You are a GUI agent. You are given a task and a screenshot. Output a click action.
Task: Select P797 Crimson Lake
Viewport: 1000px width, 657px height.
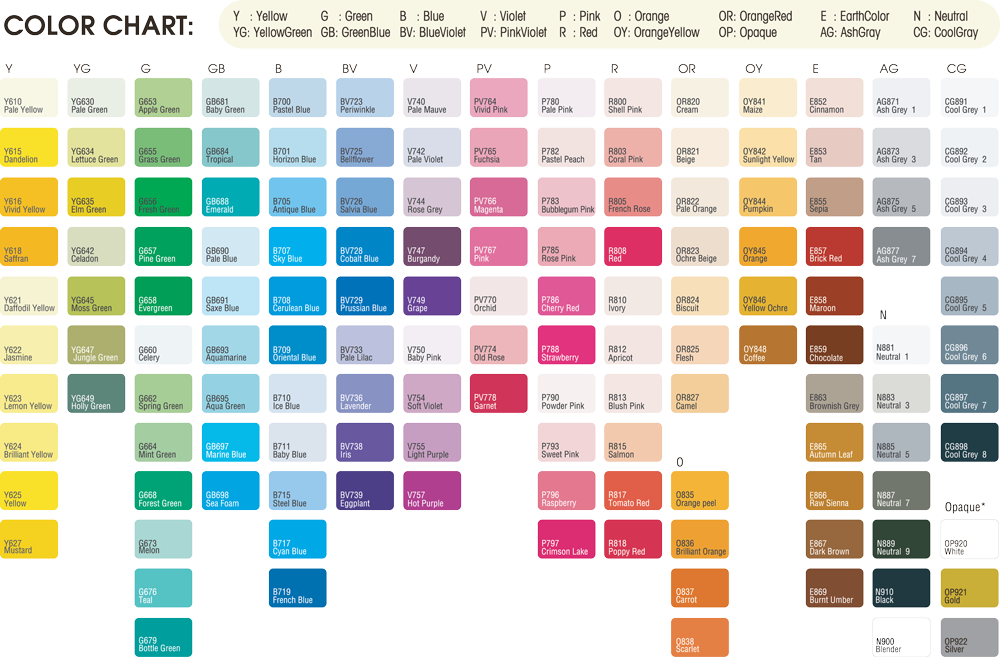tap(565, 538)
